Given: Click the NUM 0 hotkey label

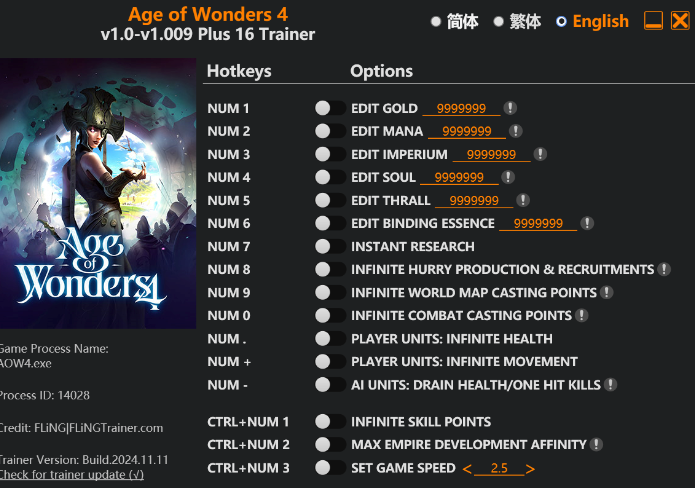Looking at the screenshot, I should tap(229, 316).
